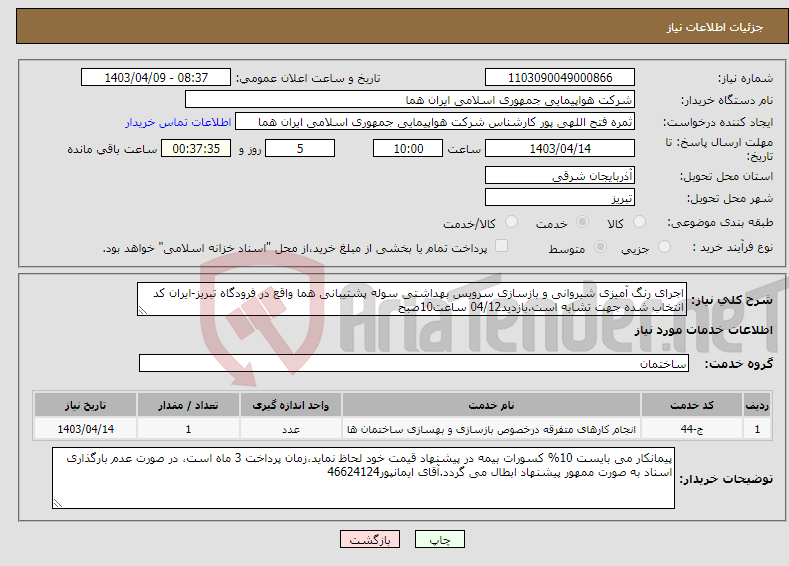Click the چاپ print button
The width and height of the screenshot is (789, 566).
point(440,539)
